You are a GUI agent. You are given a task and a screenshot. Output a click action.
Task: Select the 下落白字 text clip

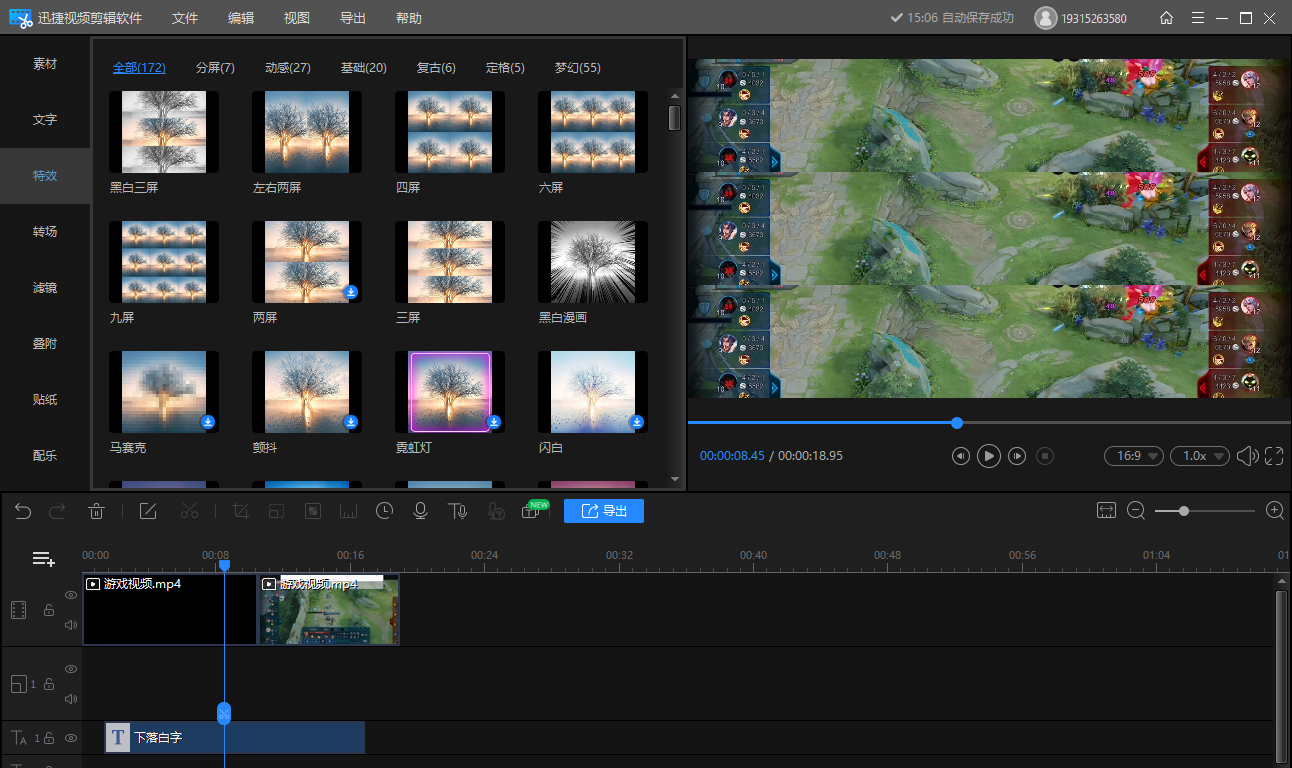(235, 738)
